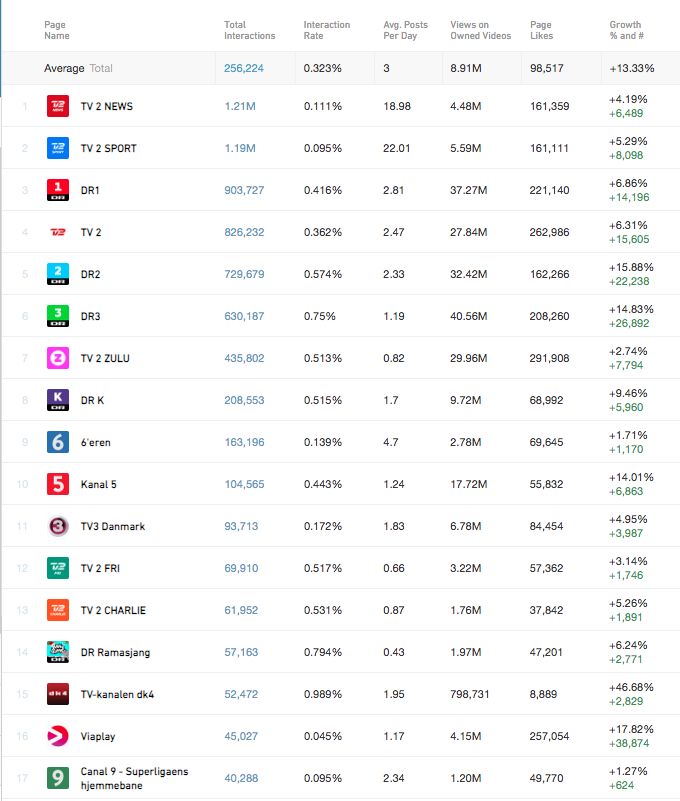Open the Viaplay arrow logo icon

[58, 736]
